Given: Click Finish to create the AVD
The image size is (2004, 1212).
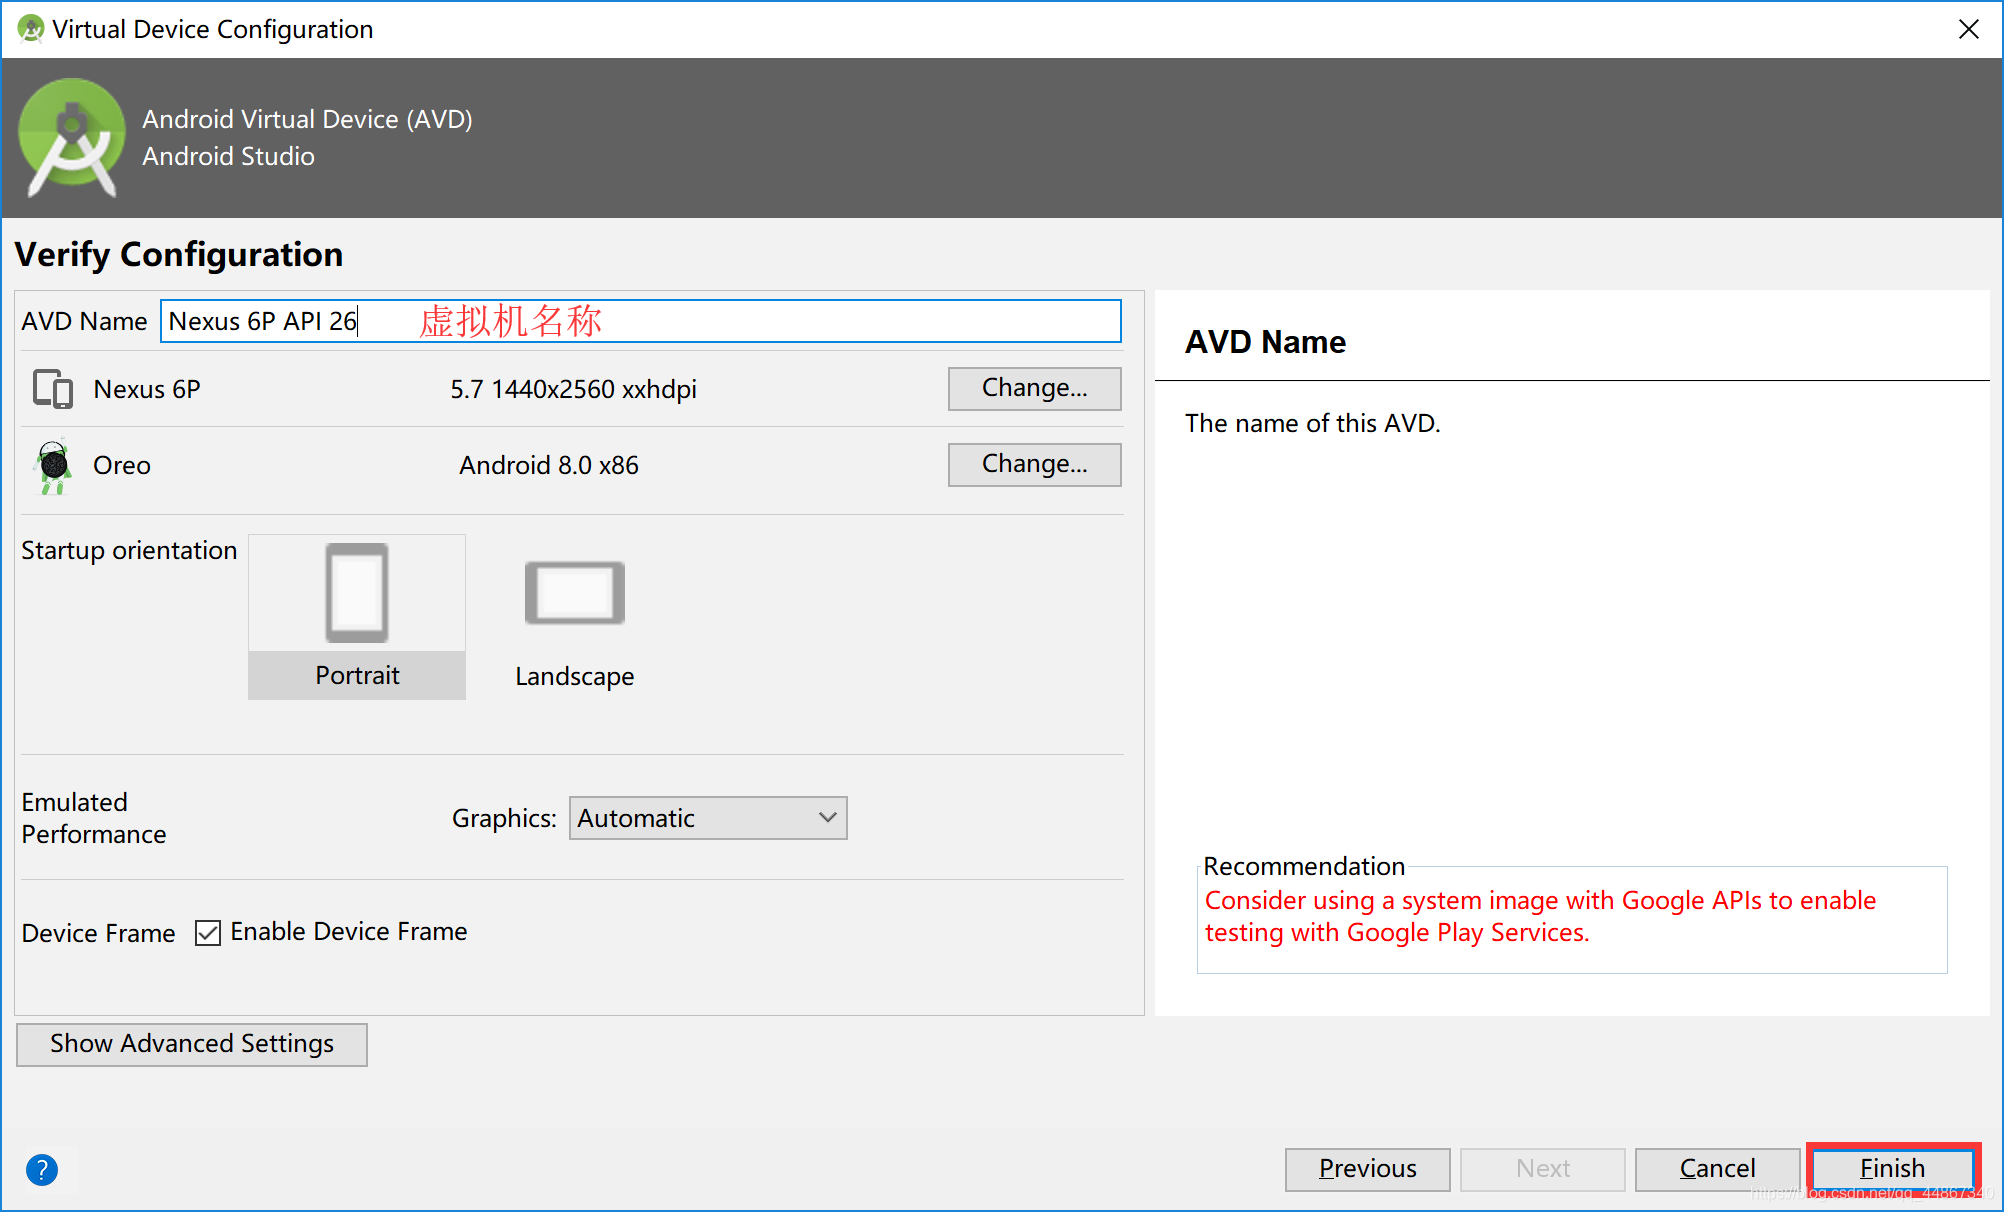Looking at the screenshot, I should [1892, 1168].
